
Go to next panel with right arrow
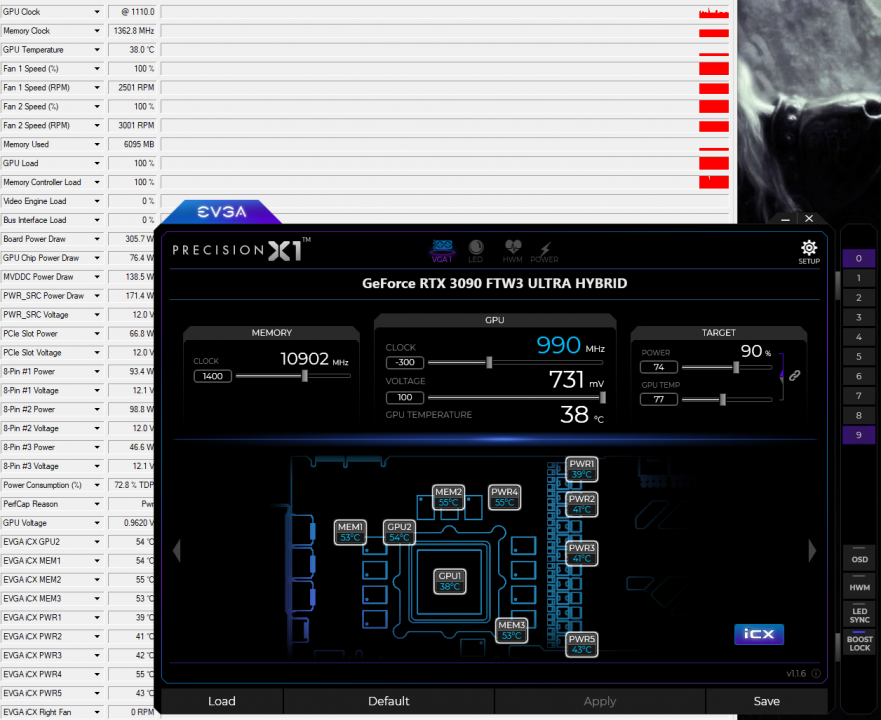tap(812, 551)
